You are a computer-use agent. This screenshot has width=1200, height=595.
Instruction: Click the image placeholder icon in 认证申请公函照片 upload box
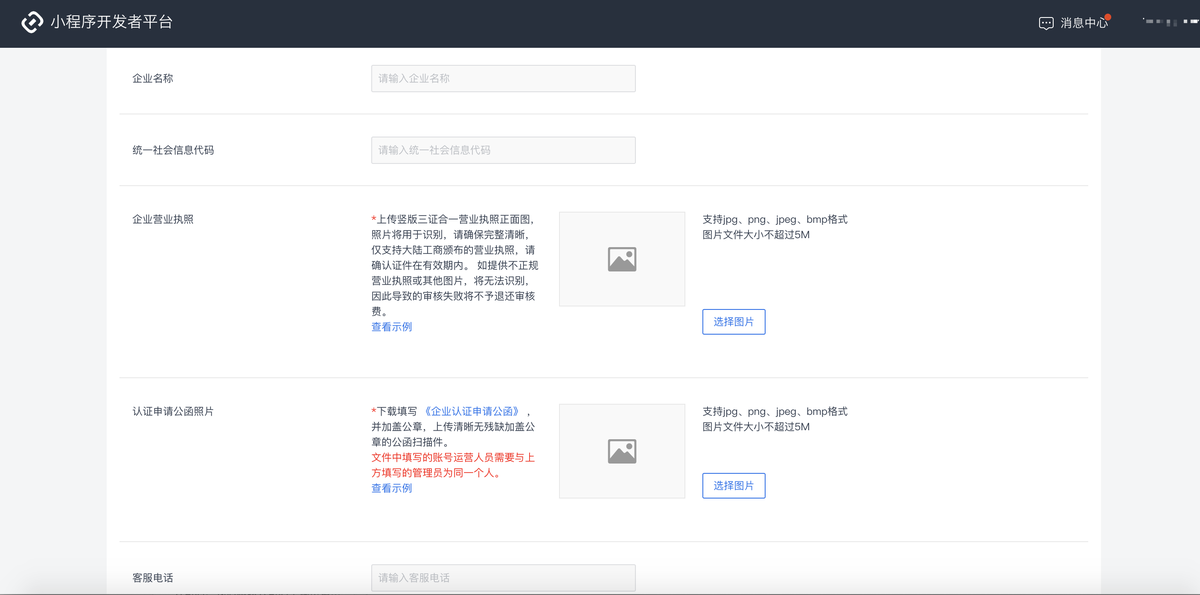[621, 450]
